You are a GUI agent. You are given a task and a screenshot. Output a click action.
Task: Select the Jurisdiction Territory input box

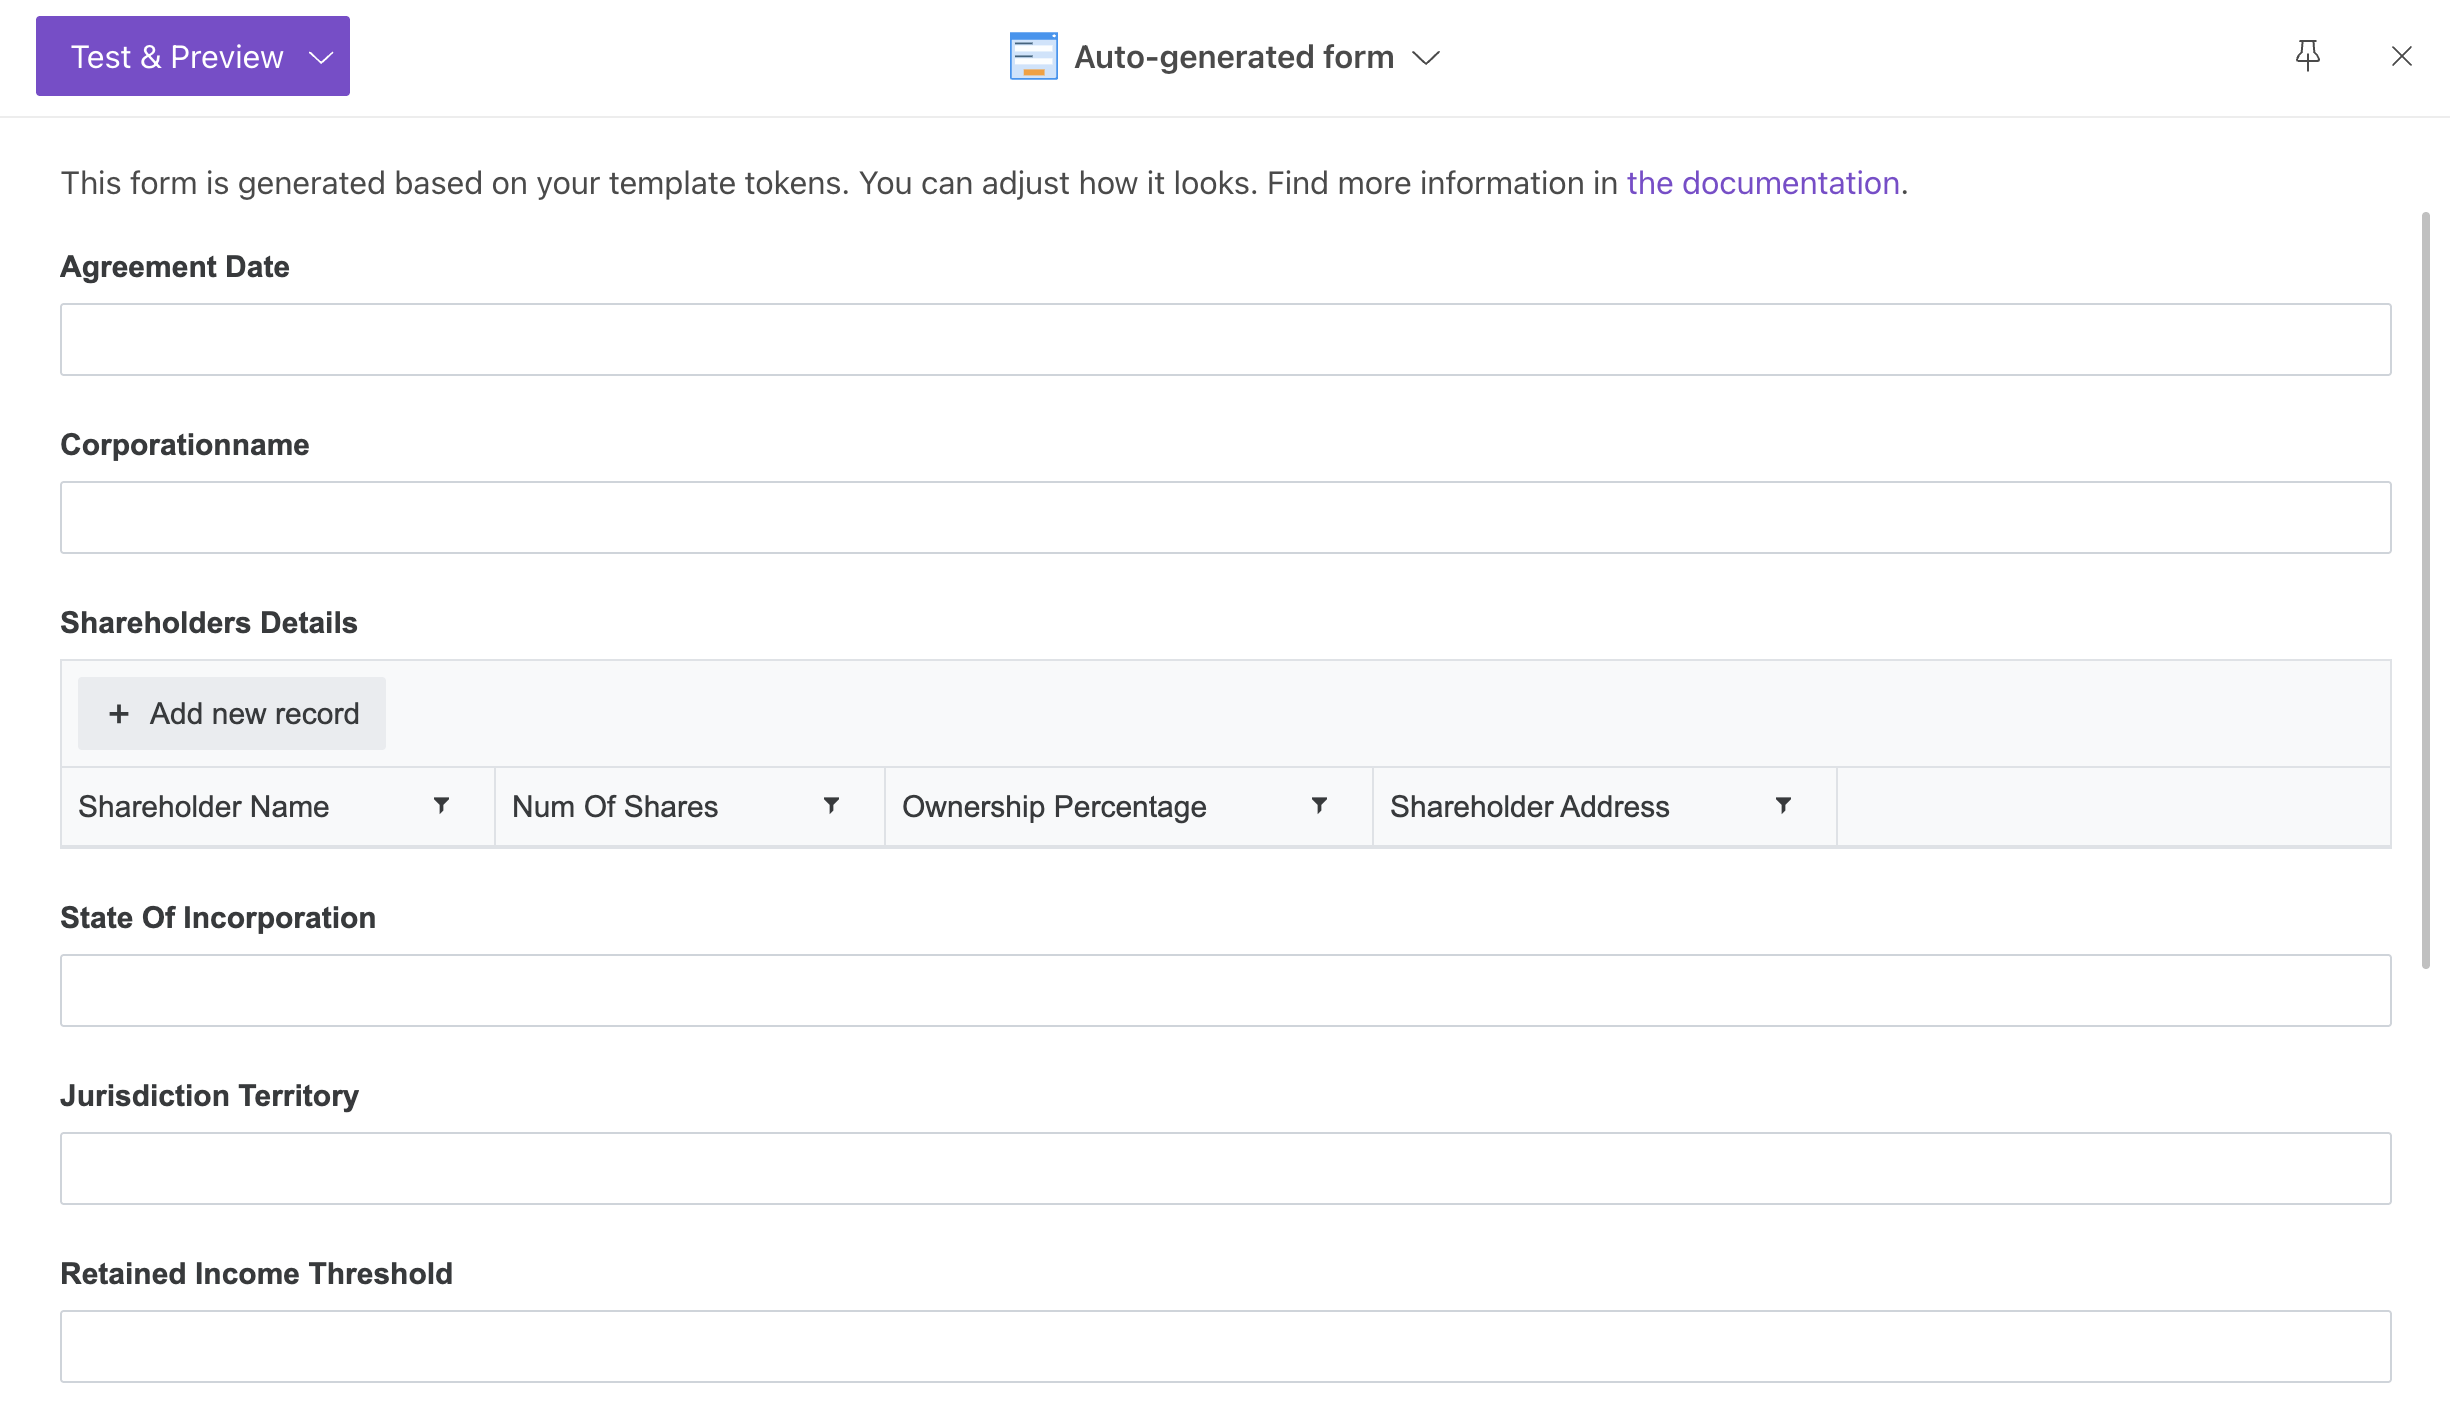click(x=1225, y=1169)
